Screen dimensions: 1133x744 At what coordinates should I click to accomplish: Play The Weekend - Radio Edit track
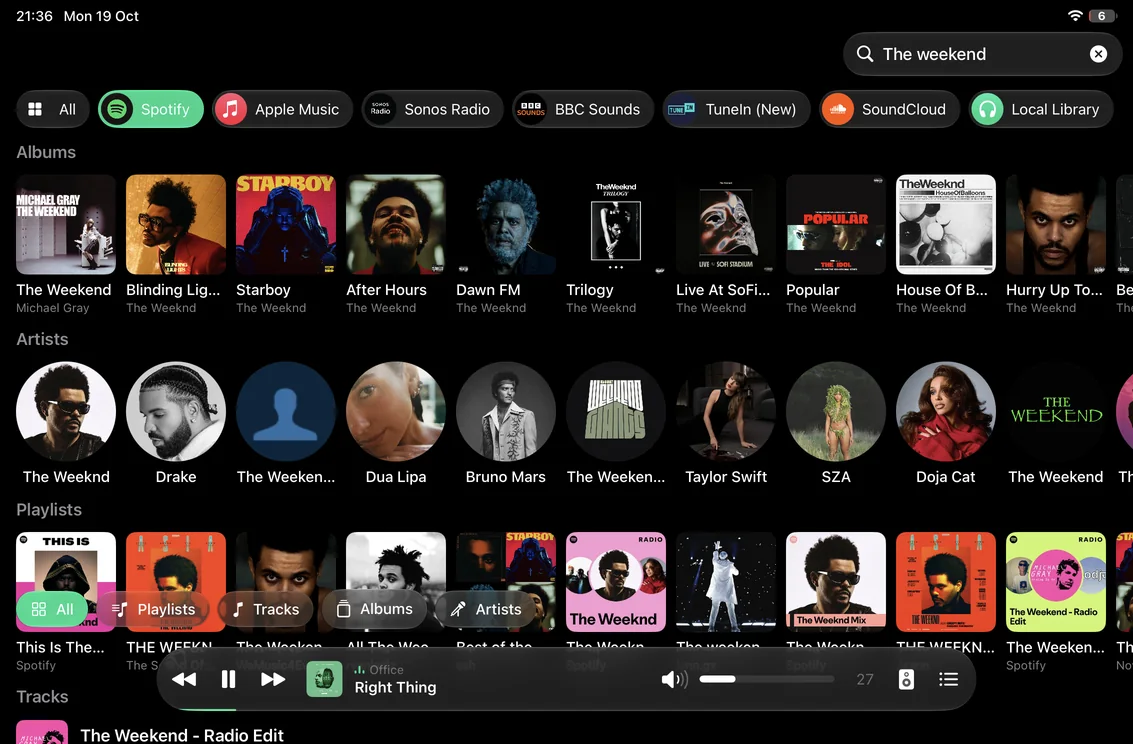(181, 735)
